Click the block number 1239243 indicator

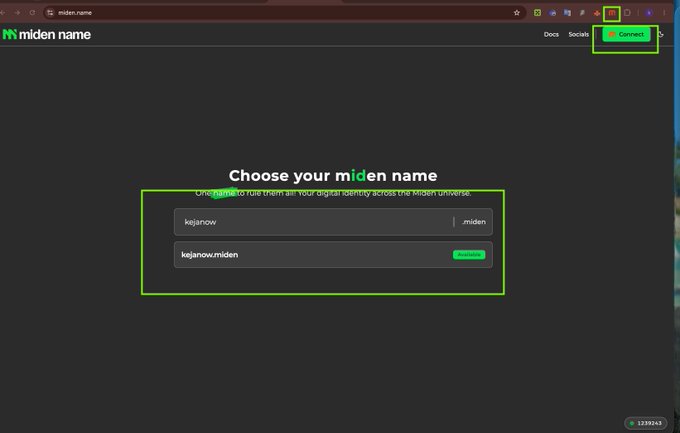tap(646, 423)
